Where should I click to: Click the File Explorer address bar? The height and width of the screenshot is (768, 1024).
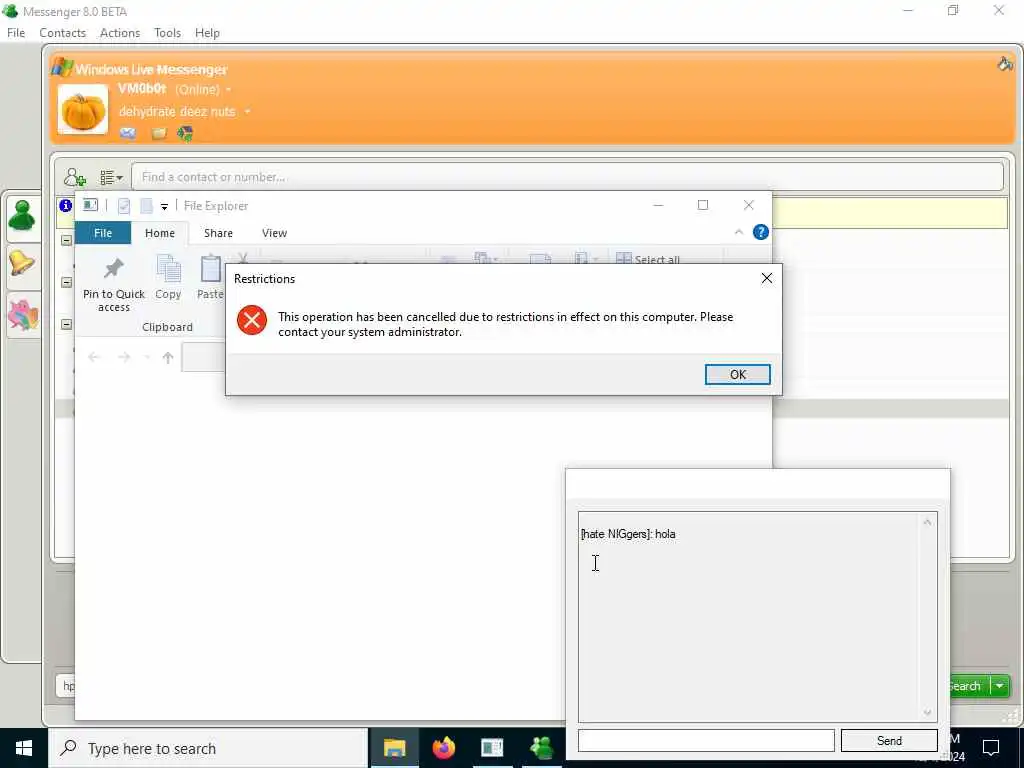[x=204, y=357]
